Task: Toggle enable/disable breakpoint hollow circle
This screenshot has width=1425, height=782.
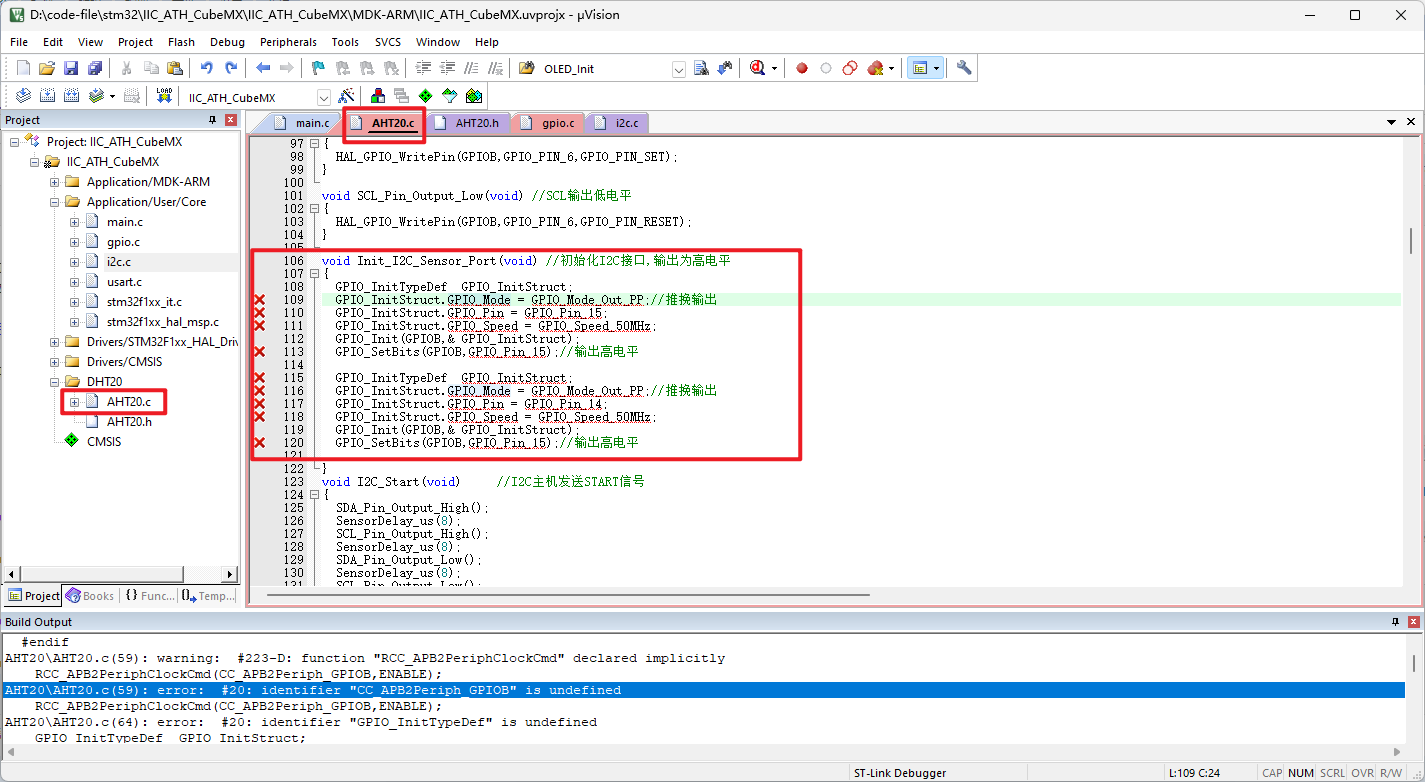Action: coord(826,68)
